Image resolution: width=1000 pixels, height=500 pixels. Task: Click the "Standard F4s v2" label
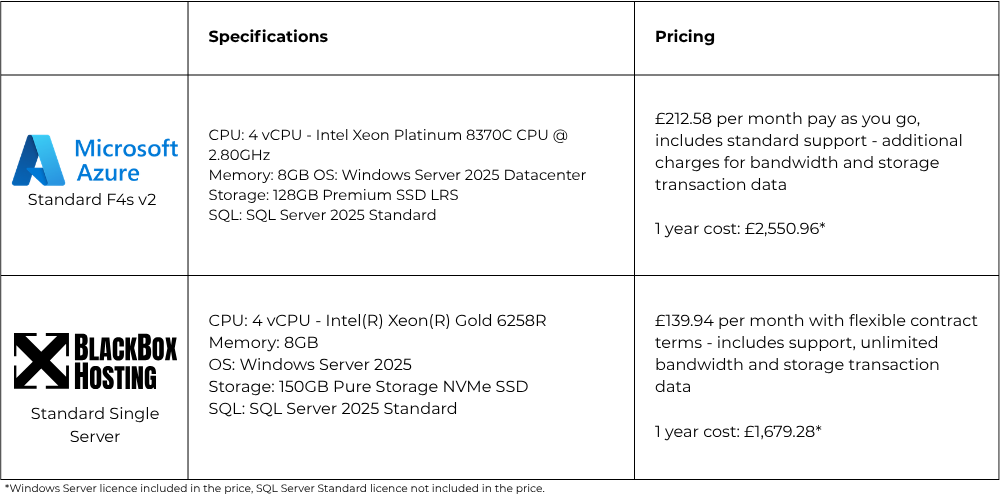94,200
